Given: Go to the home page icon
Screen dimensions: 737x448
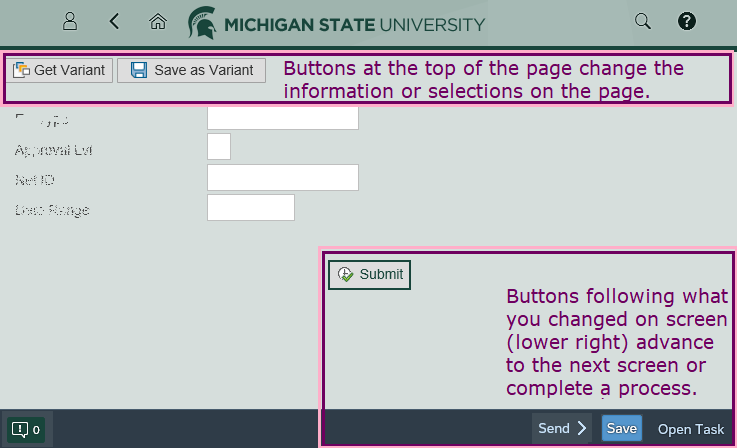Looking at the screenshot, I should [x=157, y=21].
